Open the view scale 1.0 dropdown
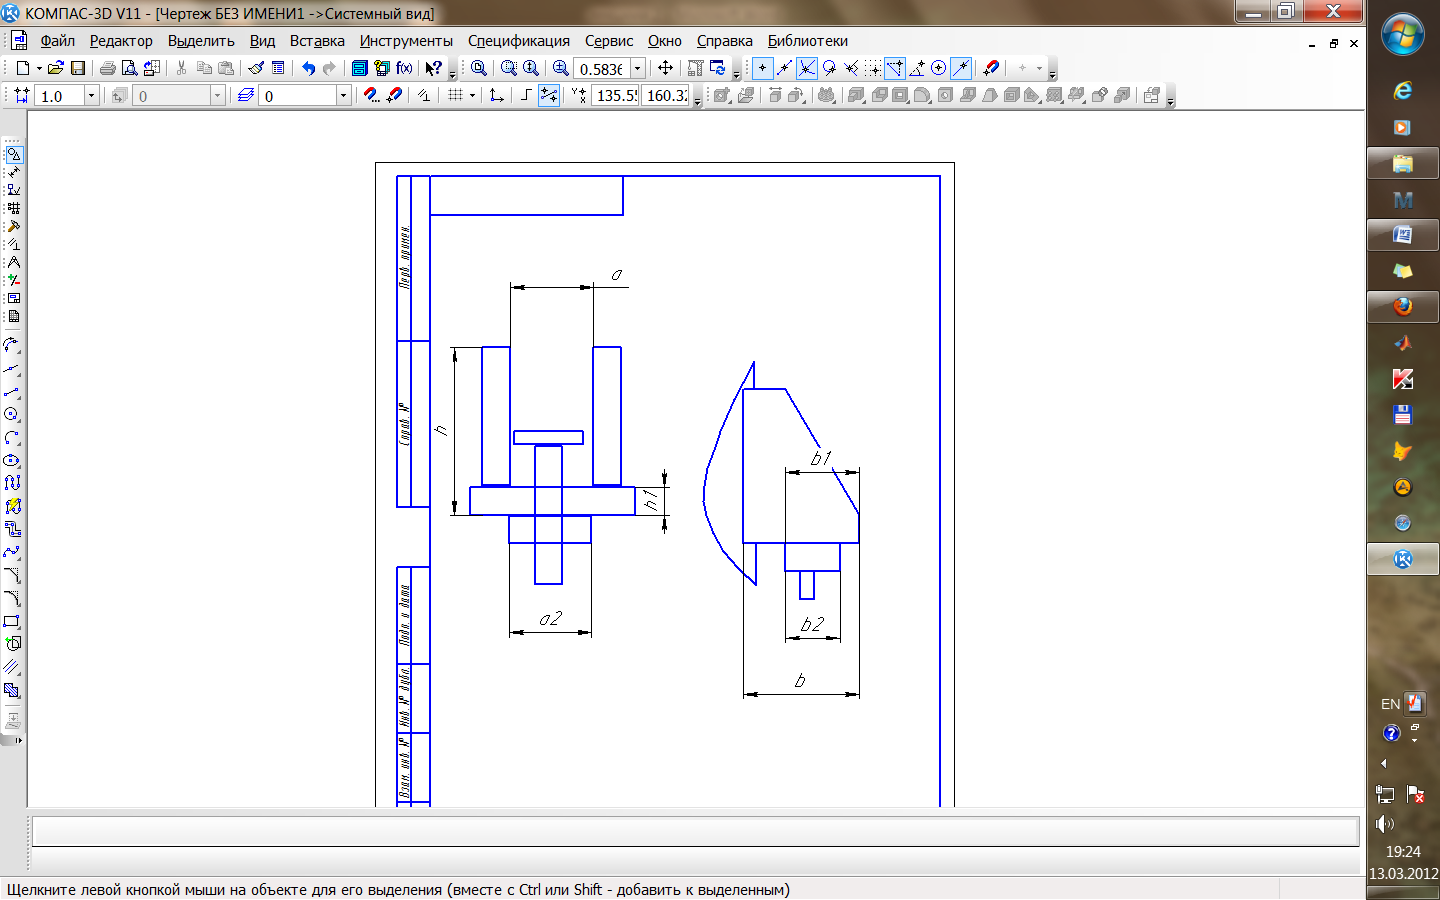1440x900 pixels. coord(91,96)
